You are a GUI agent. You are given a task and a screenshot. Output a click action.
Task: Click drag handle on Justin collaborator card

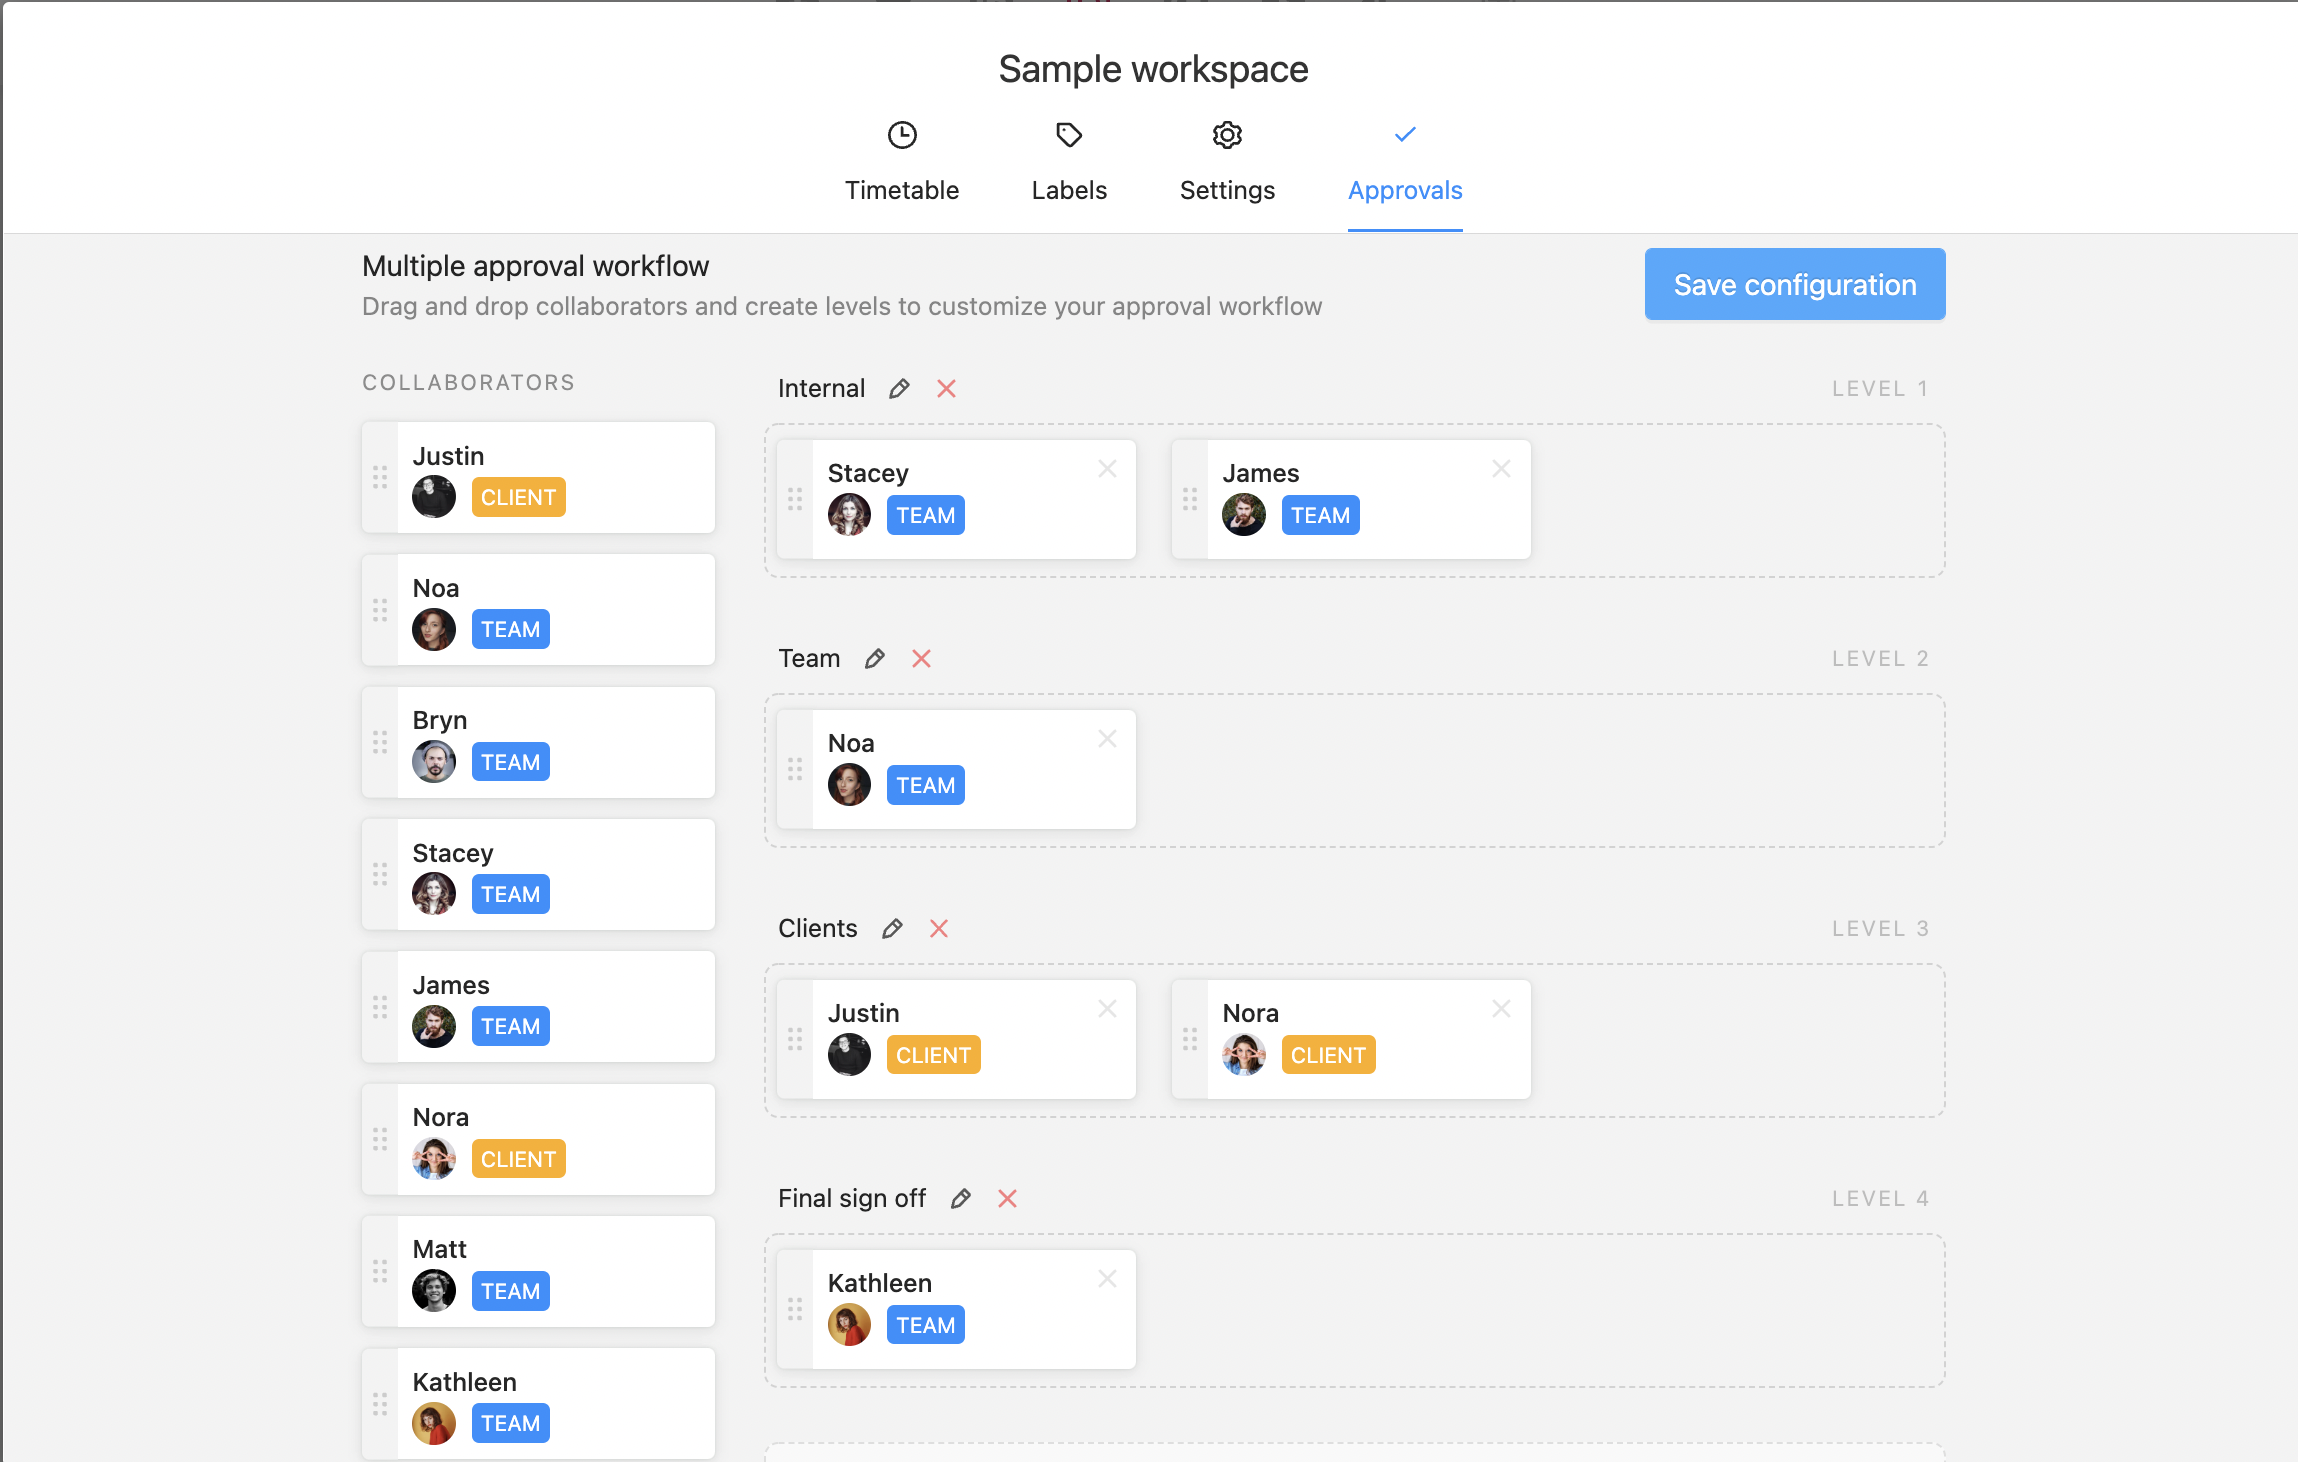380,477
